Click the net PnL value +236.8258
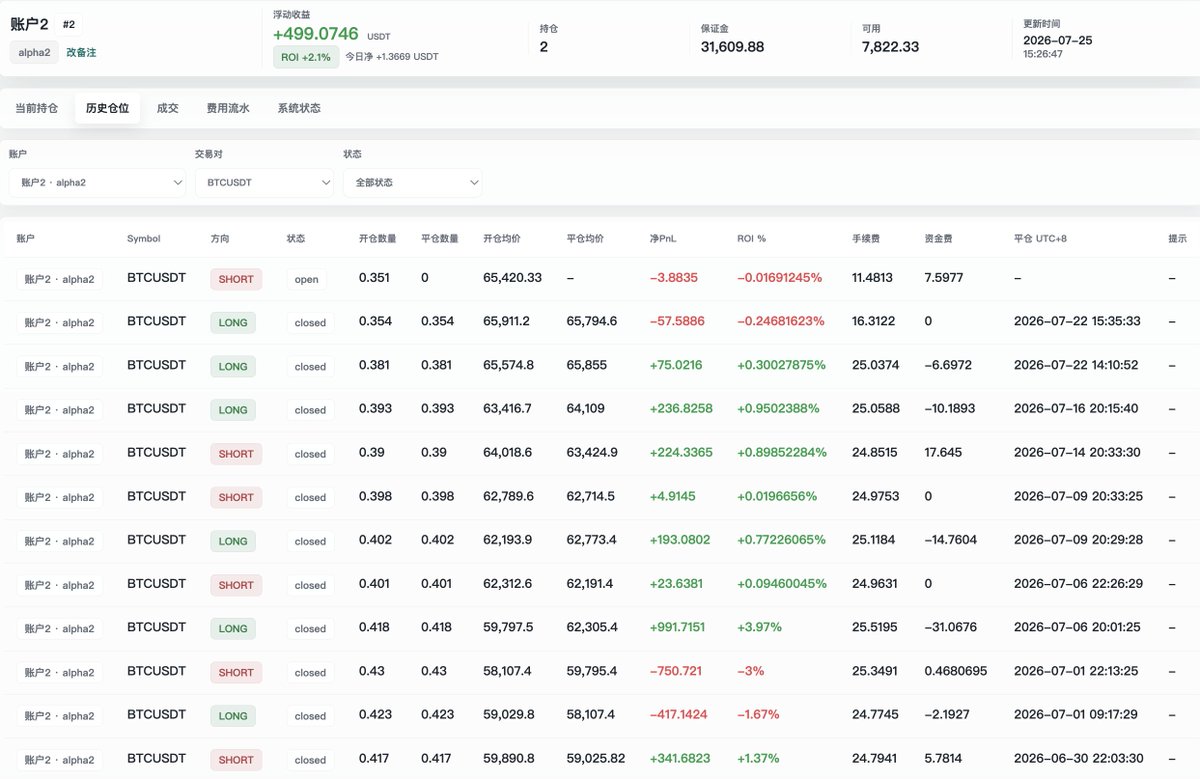Viewport: 1200px width, 779px height. click(x=681, y=409)
